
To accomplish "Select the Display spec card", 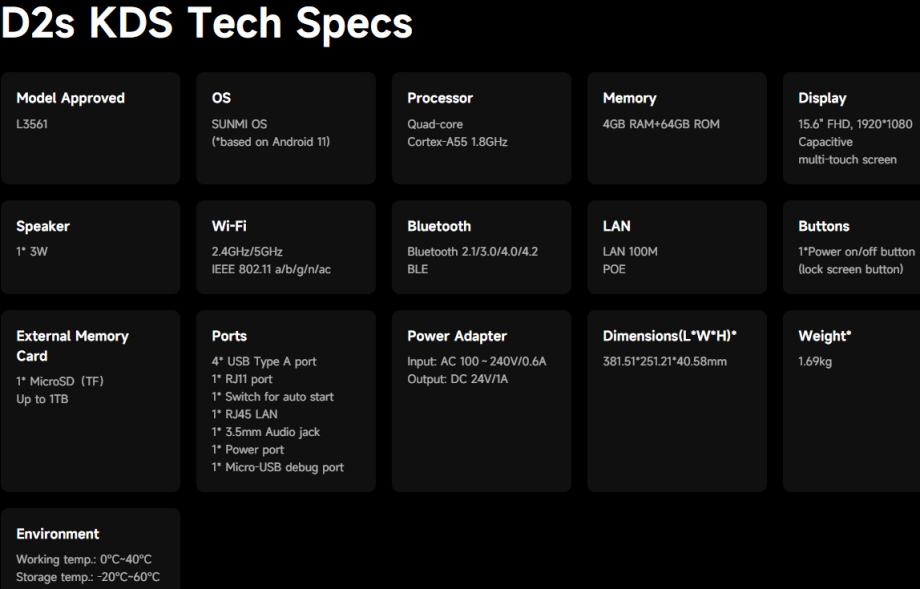I will [850, 127].
